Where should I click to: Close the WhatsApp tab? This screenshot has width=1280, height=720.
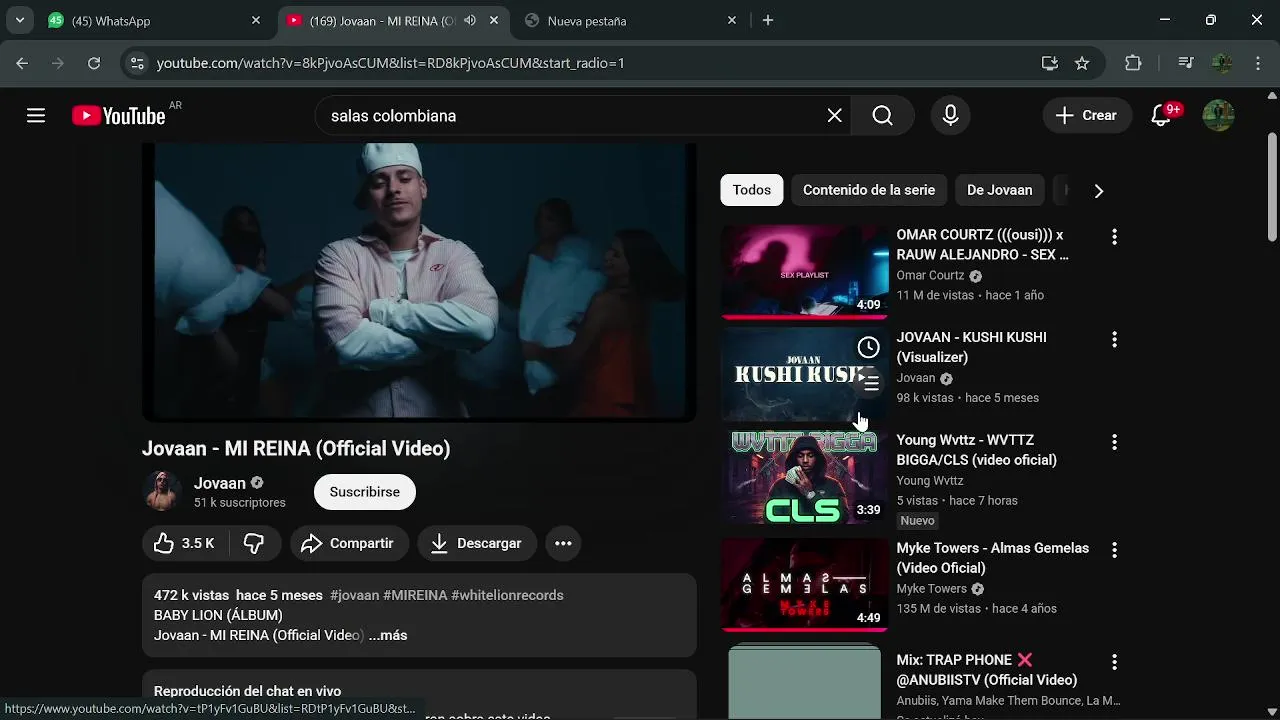pyautogui.click(x=256, y=20)
